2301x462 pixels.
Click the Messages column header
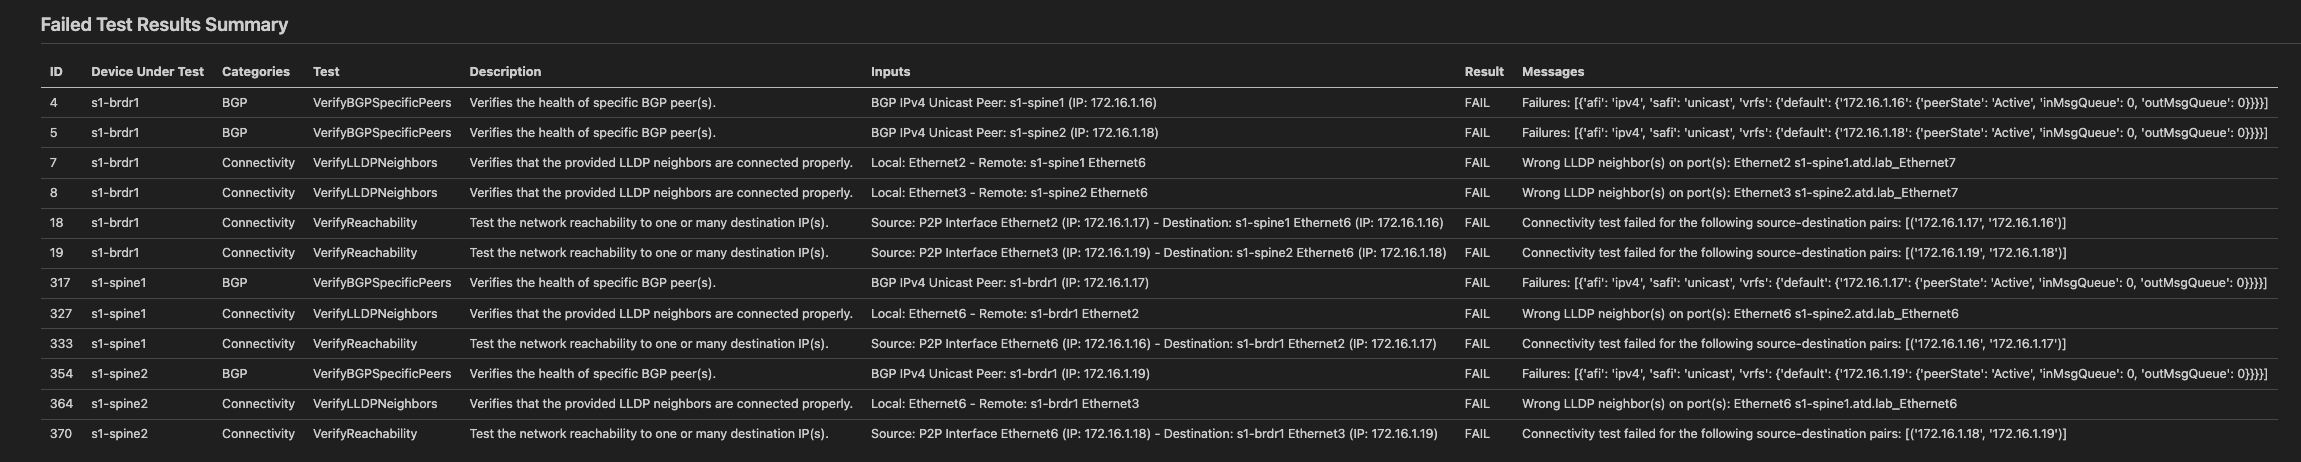coord(1552,72)
